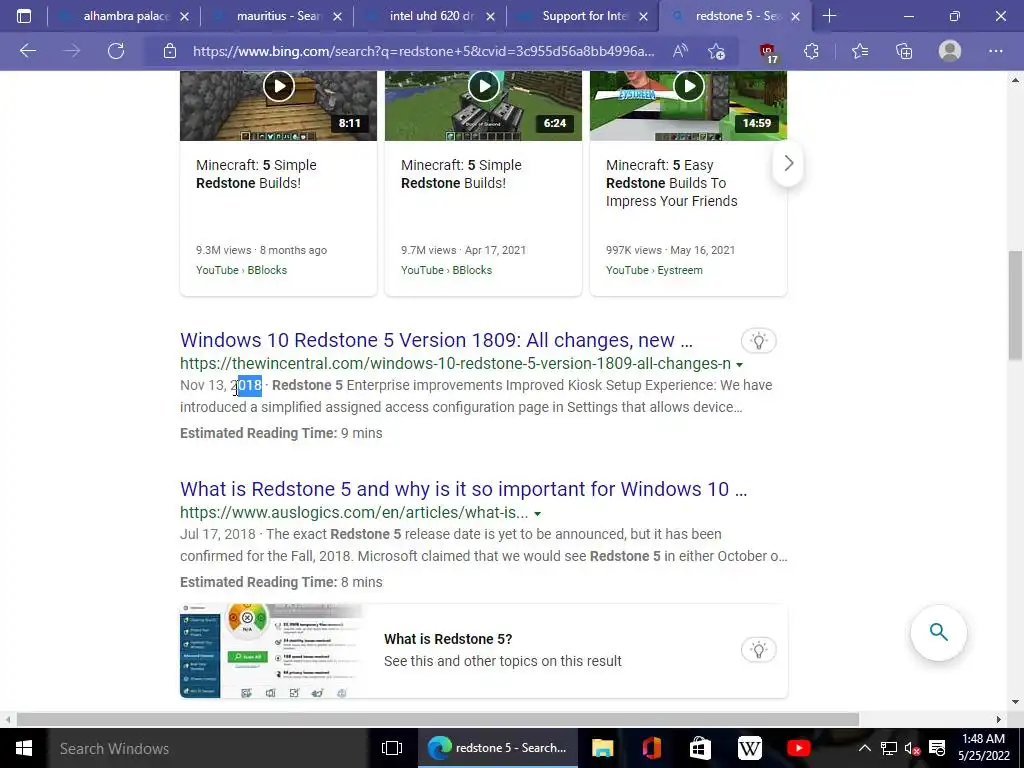Expand thewincentral.com URL dropdown arrow

click(739, 364)
